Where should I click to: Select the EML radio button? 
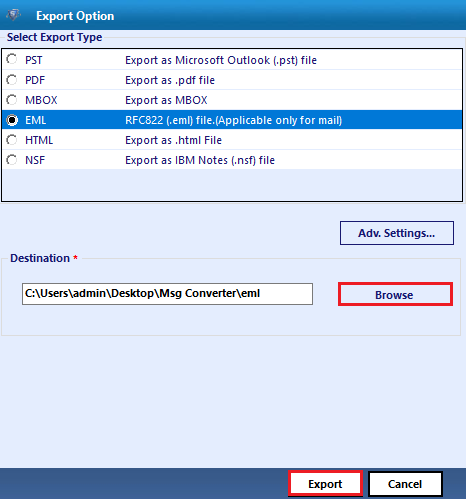(x=12, y=120)
